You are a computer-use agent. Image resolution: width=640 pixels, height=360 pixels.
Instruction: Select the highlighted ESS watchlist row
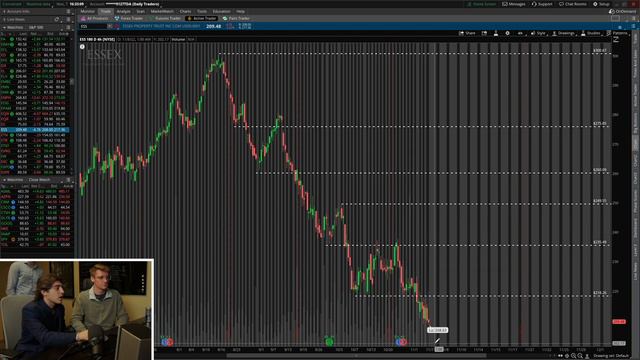pos(35,130)
